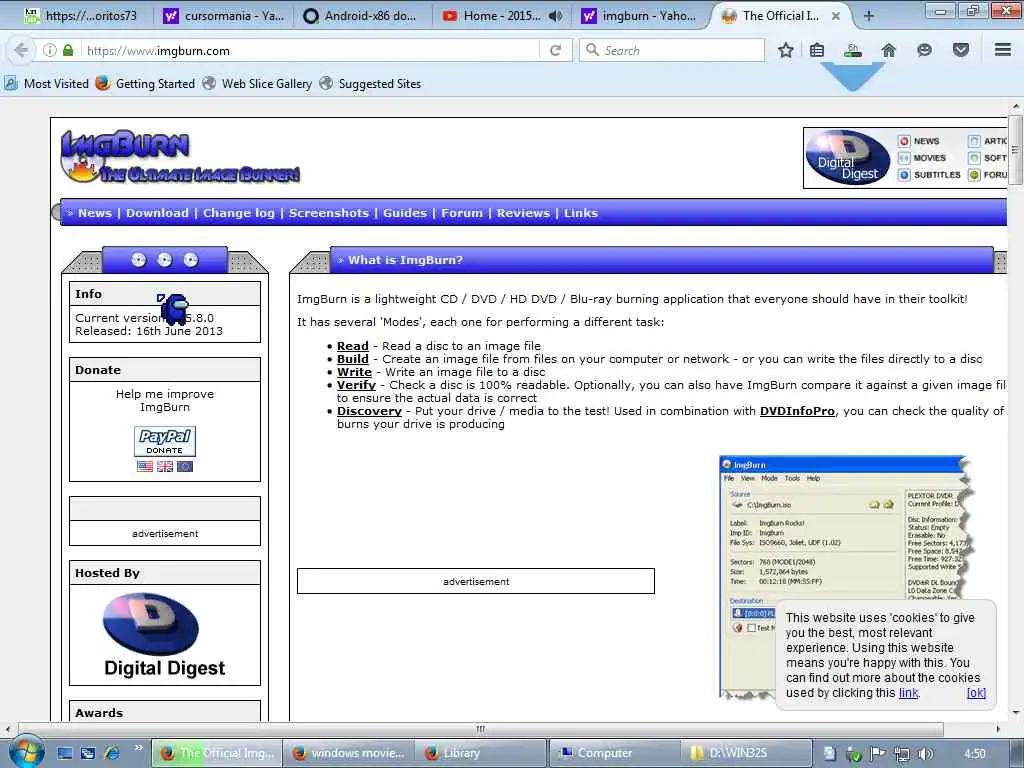This screenshot has width=1024, height=768.
Task: Switch to the Android-x86 download tab
Action: tap(360, 16)
